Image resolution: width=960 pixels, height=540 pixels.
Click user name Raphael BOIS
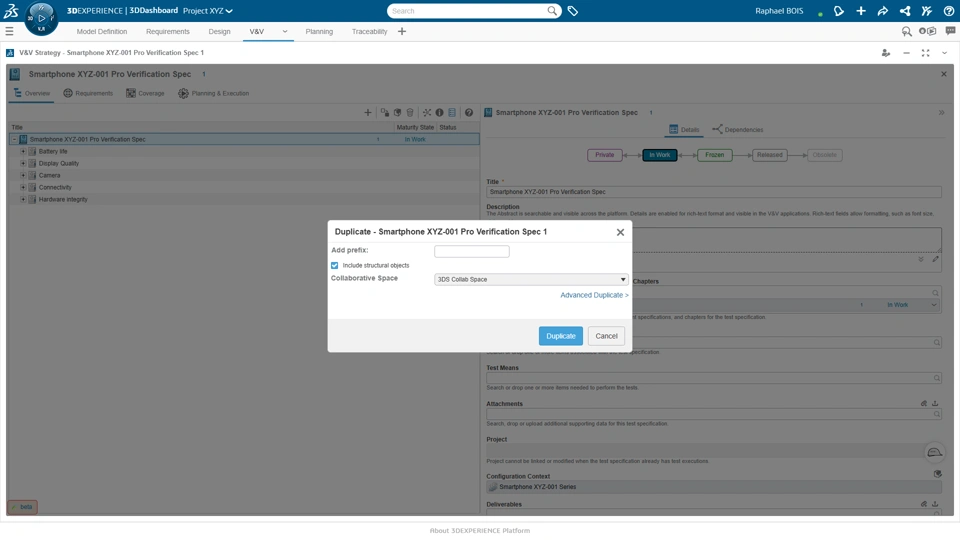coord(779,11)
